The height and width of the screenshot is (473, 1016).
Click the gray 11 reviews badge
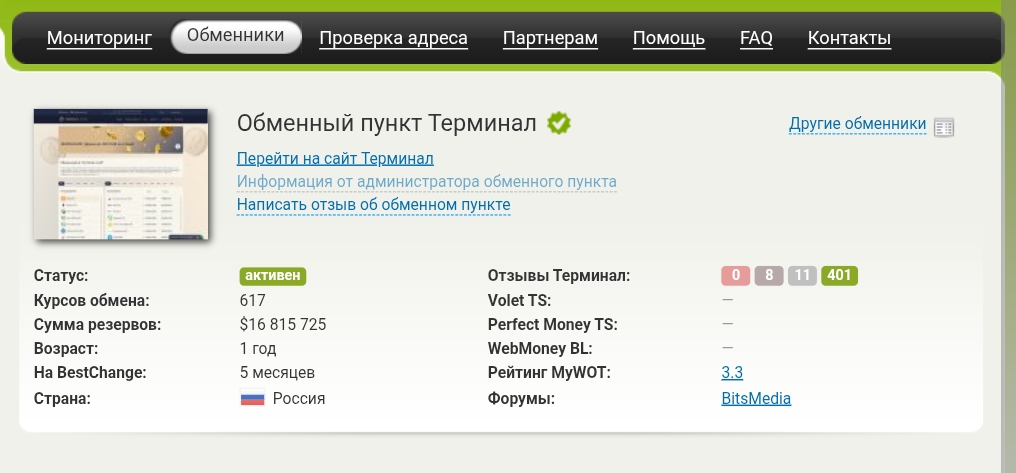pyautogui.click(x=802, y=275)
